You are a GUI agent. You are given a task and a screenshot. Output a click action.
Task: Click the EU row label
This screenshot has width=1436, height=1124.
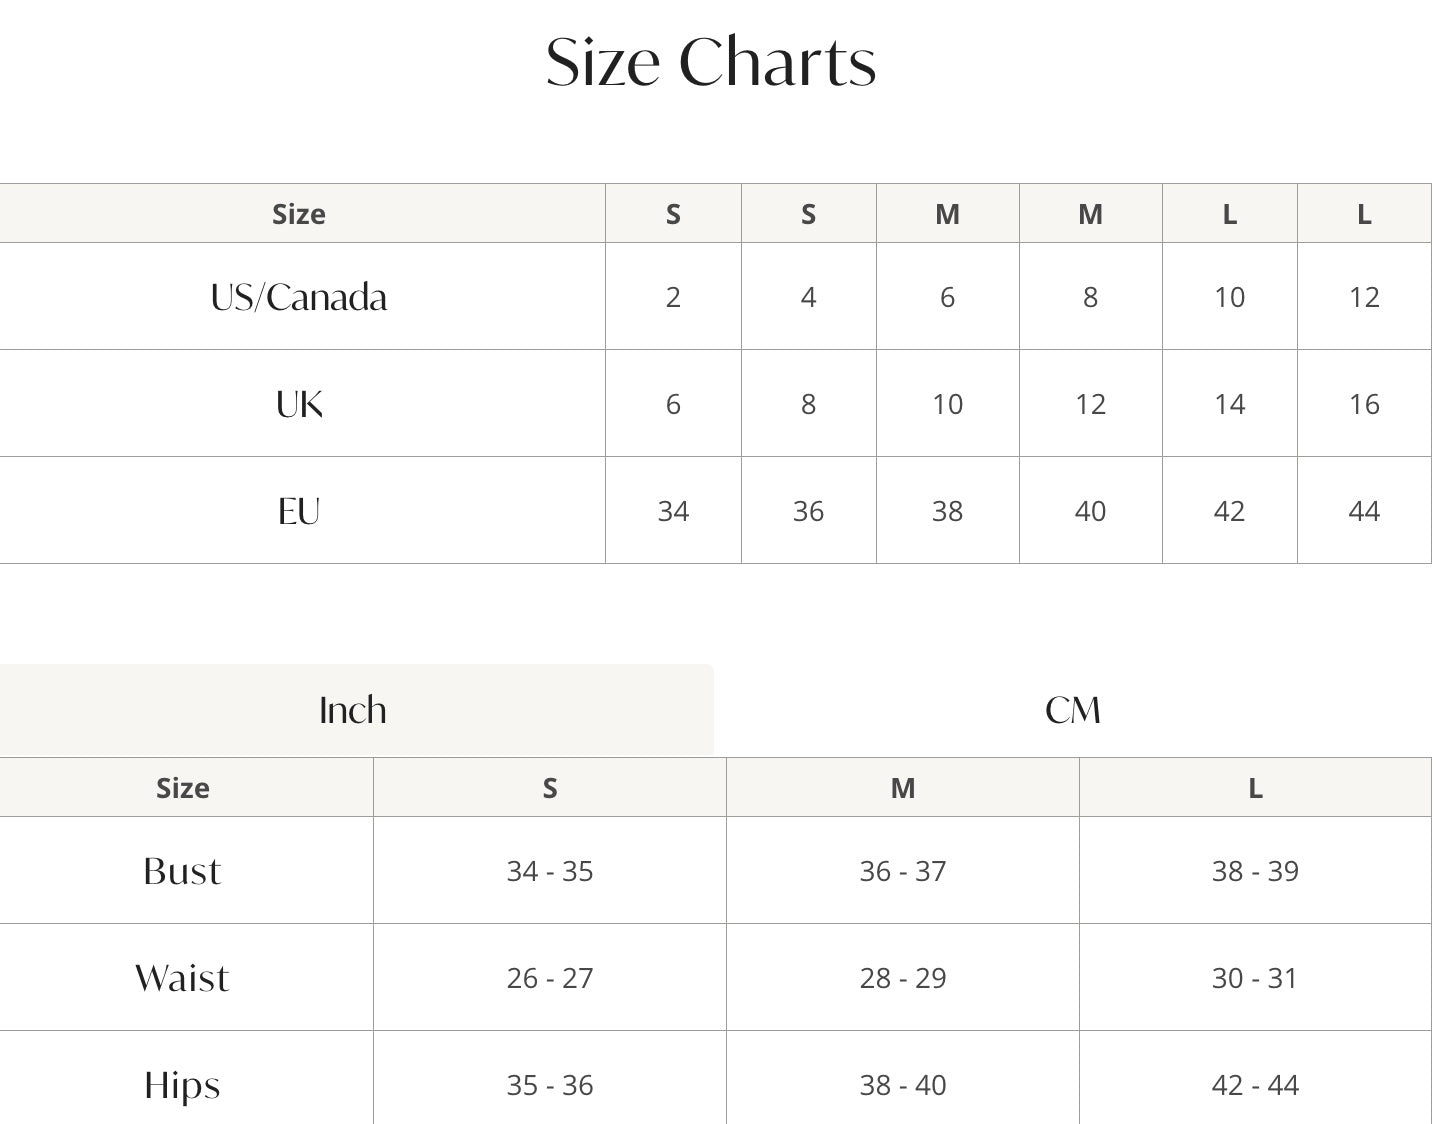[x=299, y=511]
